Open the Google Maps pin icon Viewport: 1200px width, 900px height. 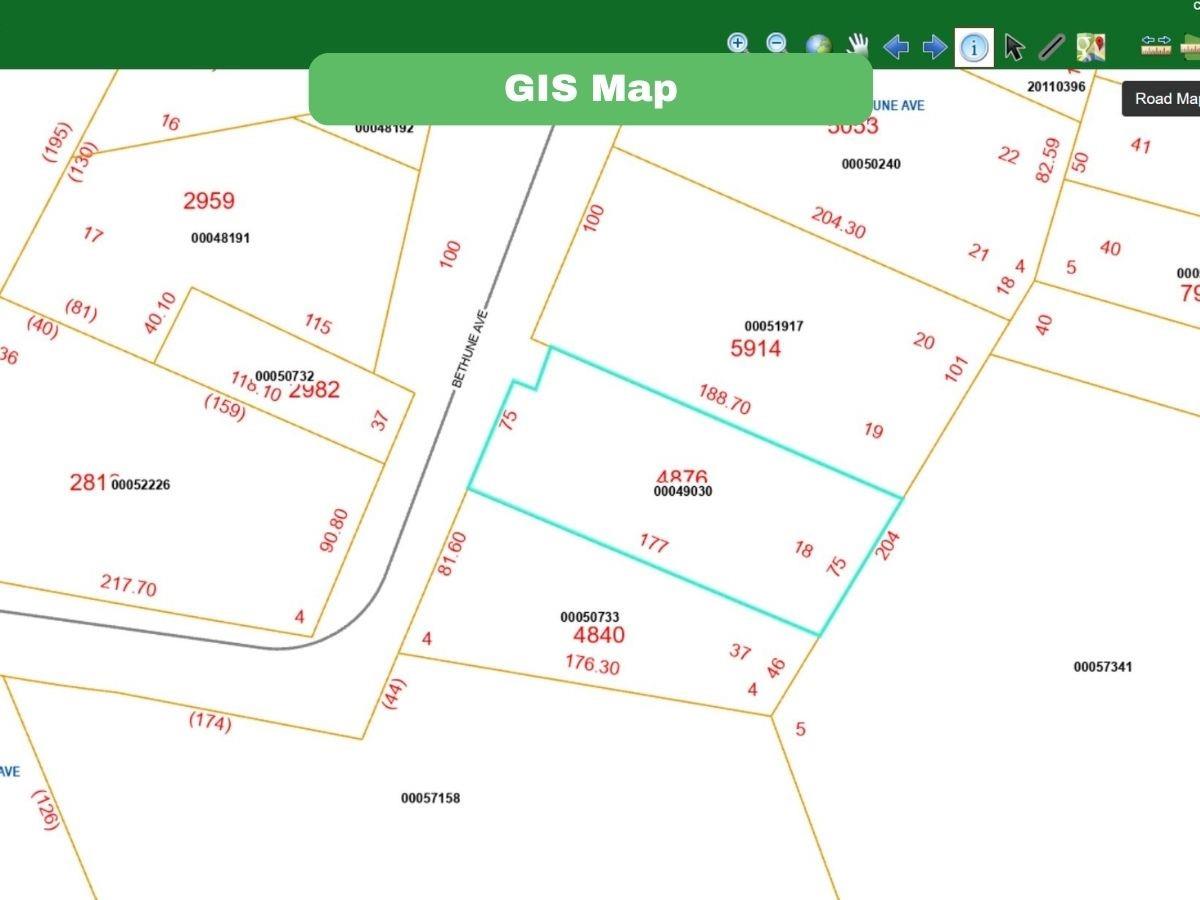pos(1090,47)
